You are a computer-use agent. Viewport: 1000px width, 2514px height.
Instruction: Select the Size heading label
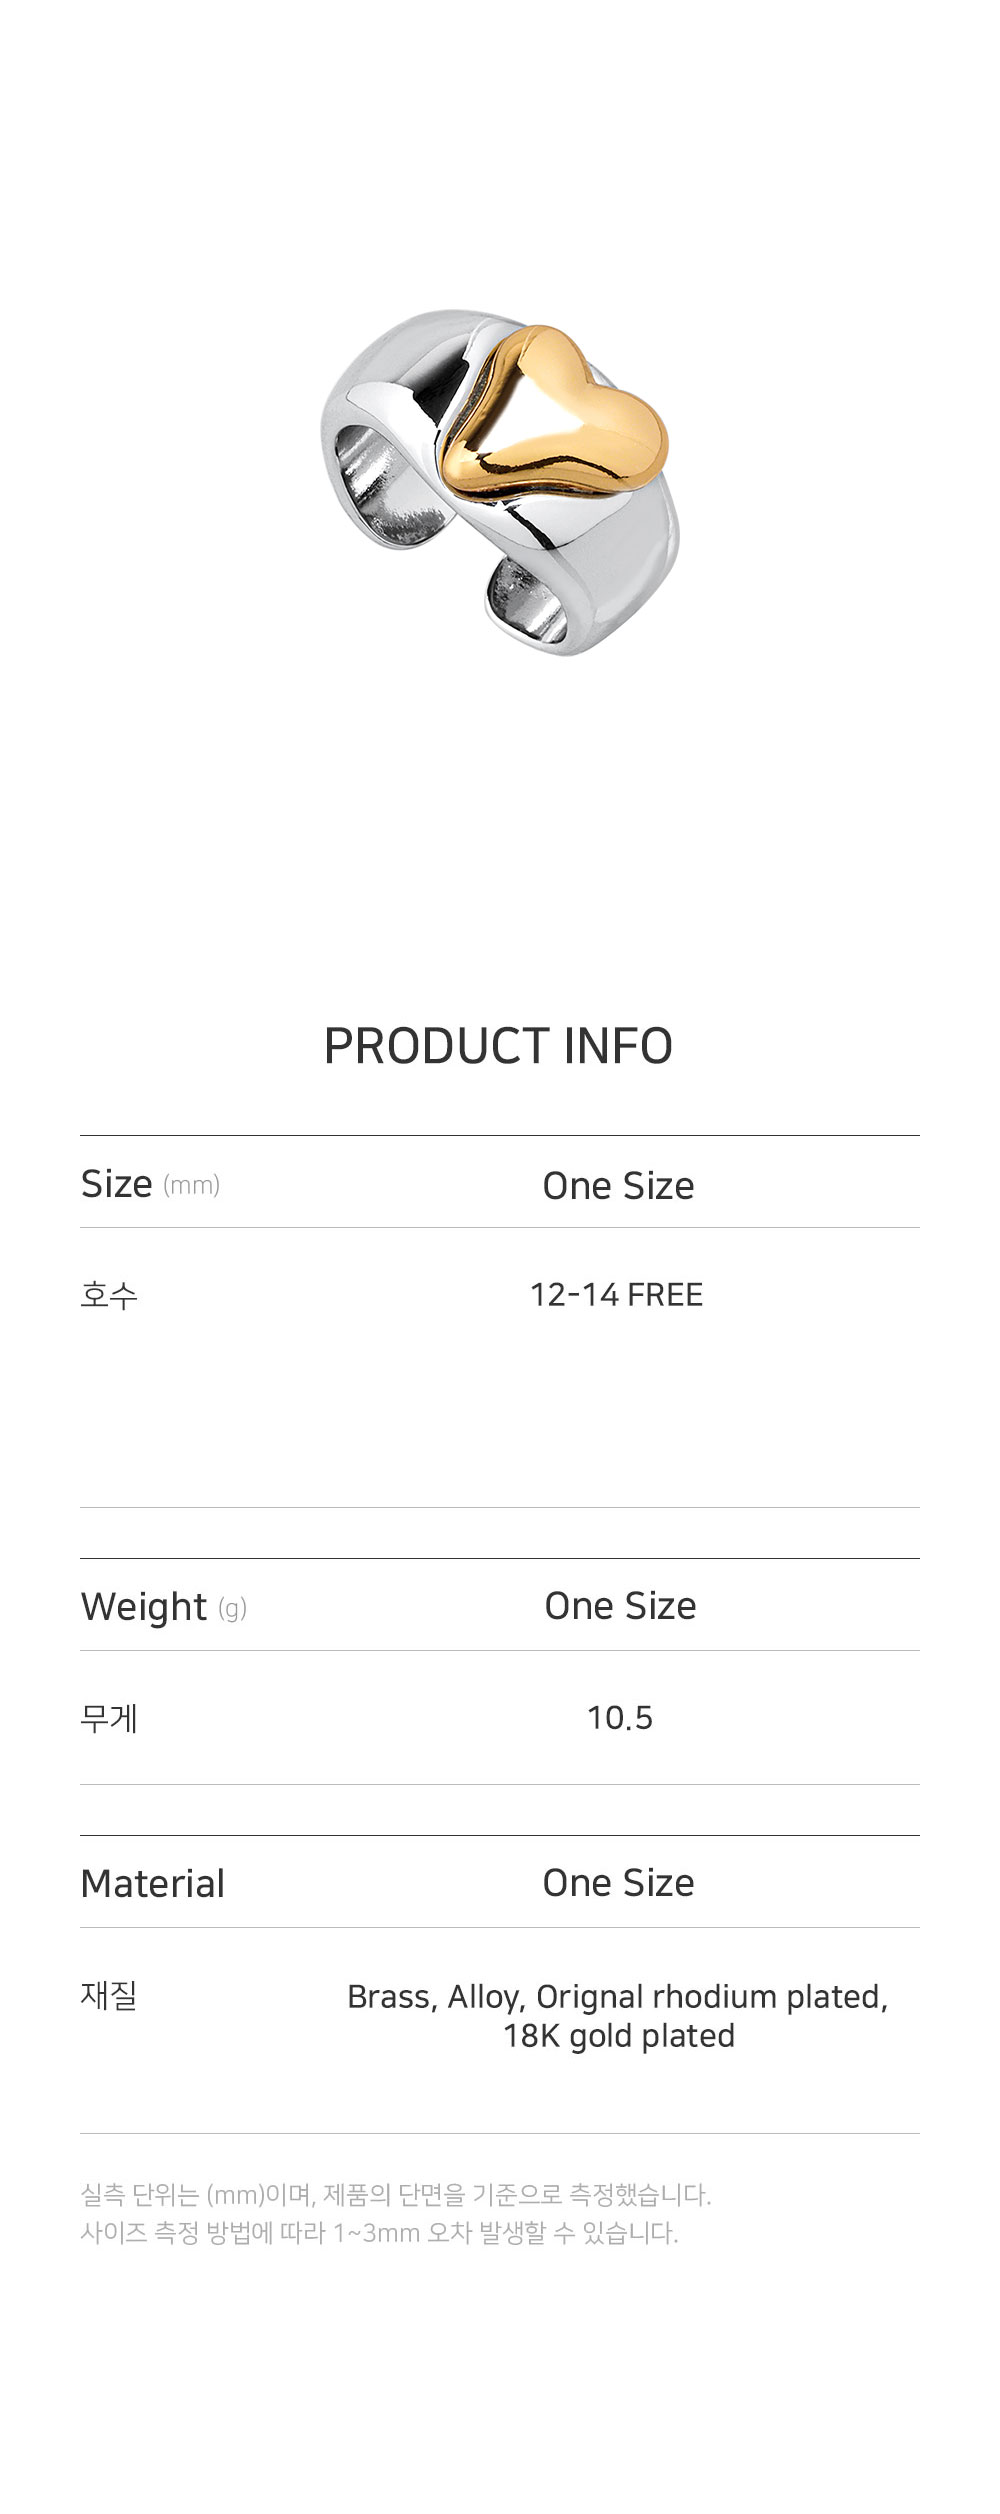point(116,1184)
